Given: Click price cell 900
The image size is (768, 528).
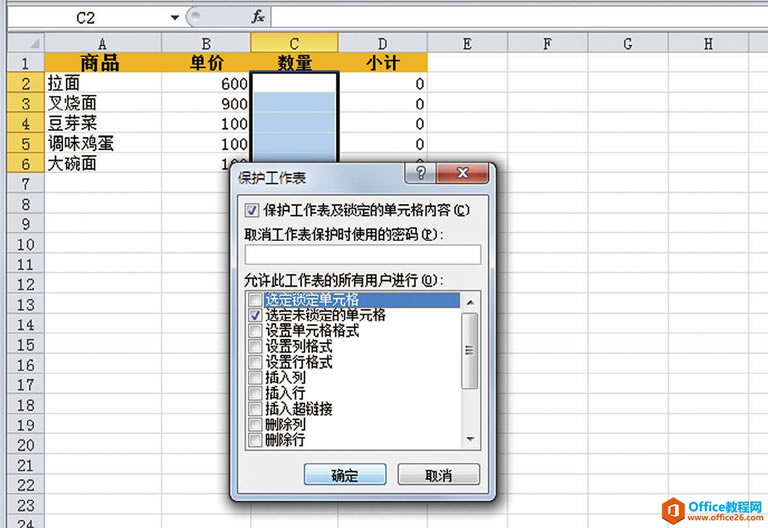Looking at the screenshot, I should (206, 103).
